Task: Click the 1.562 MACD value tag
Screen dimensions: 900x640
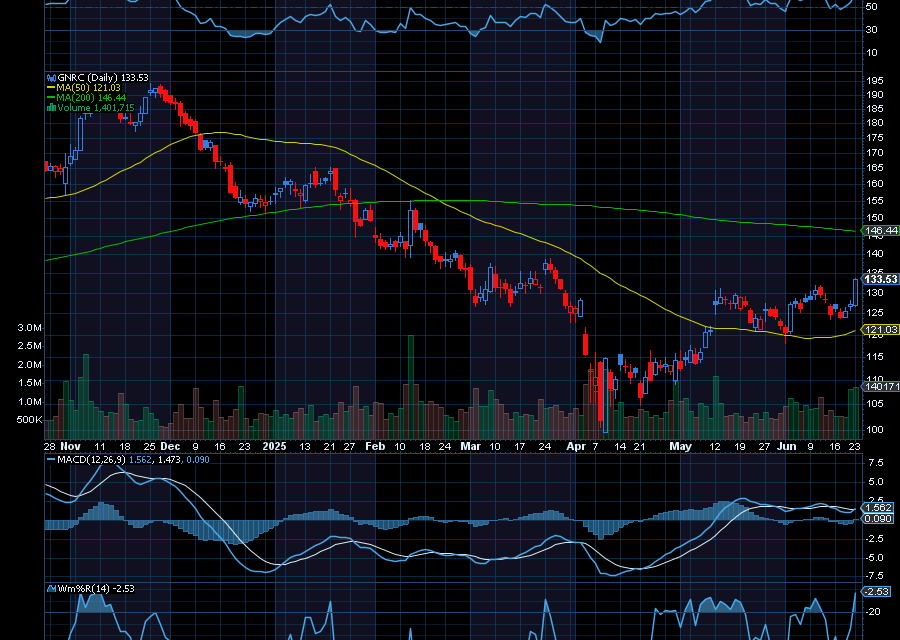Action: point(877,507)
